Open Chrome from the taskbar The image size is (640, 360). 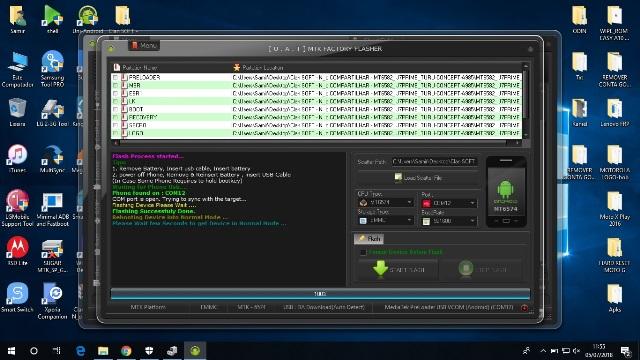coord(126,351)
